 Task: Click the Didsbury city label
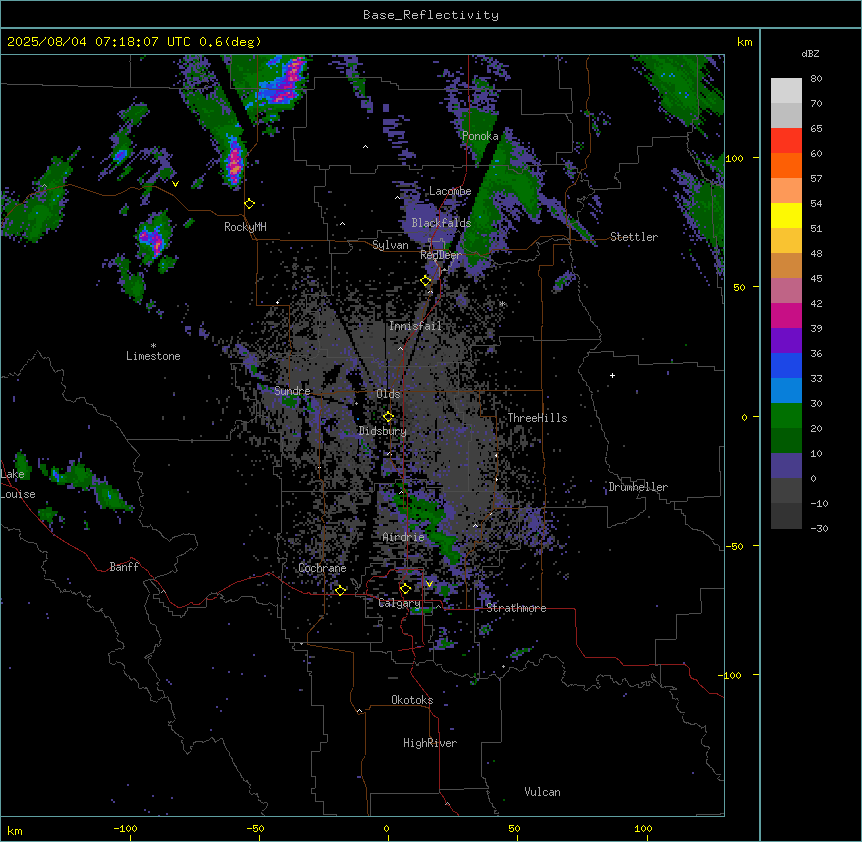coord(383,431)
